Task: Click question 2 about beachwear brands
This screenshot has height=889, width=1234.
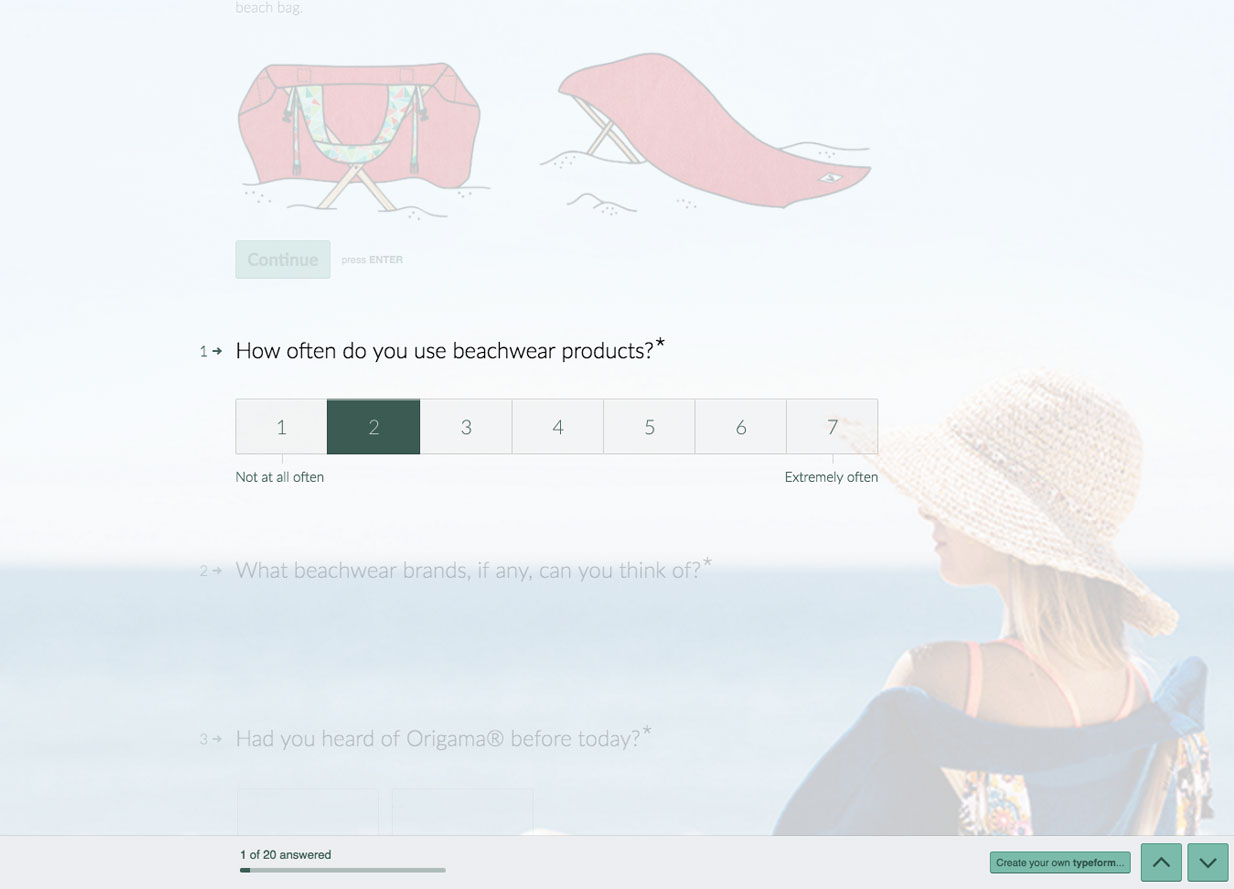Action: point(468,570)
